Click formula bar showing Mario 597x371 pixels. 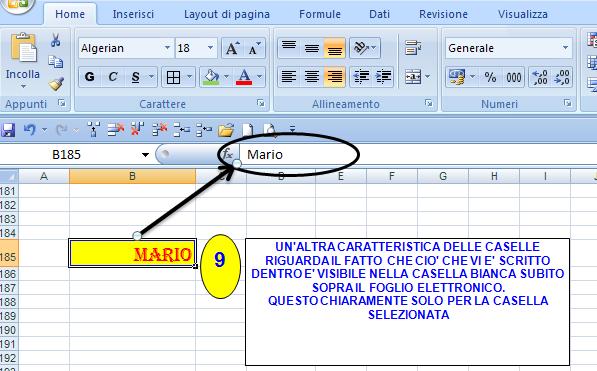(417, 155)
